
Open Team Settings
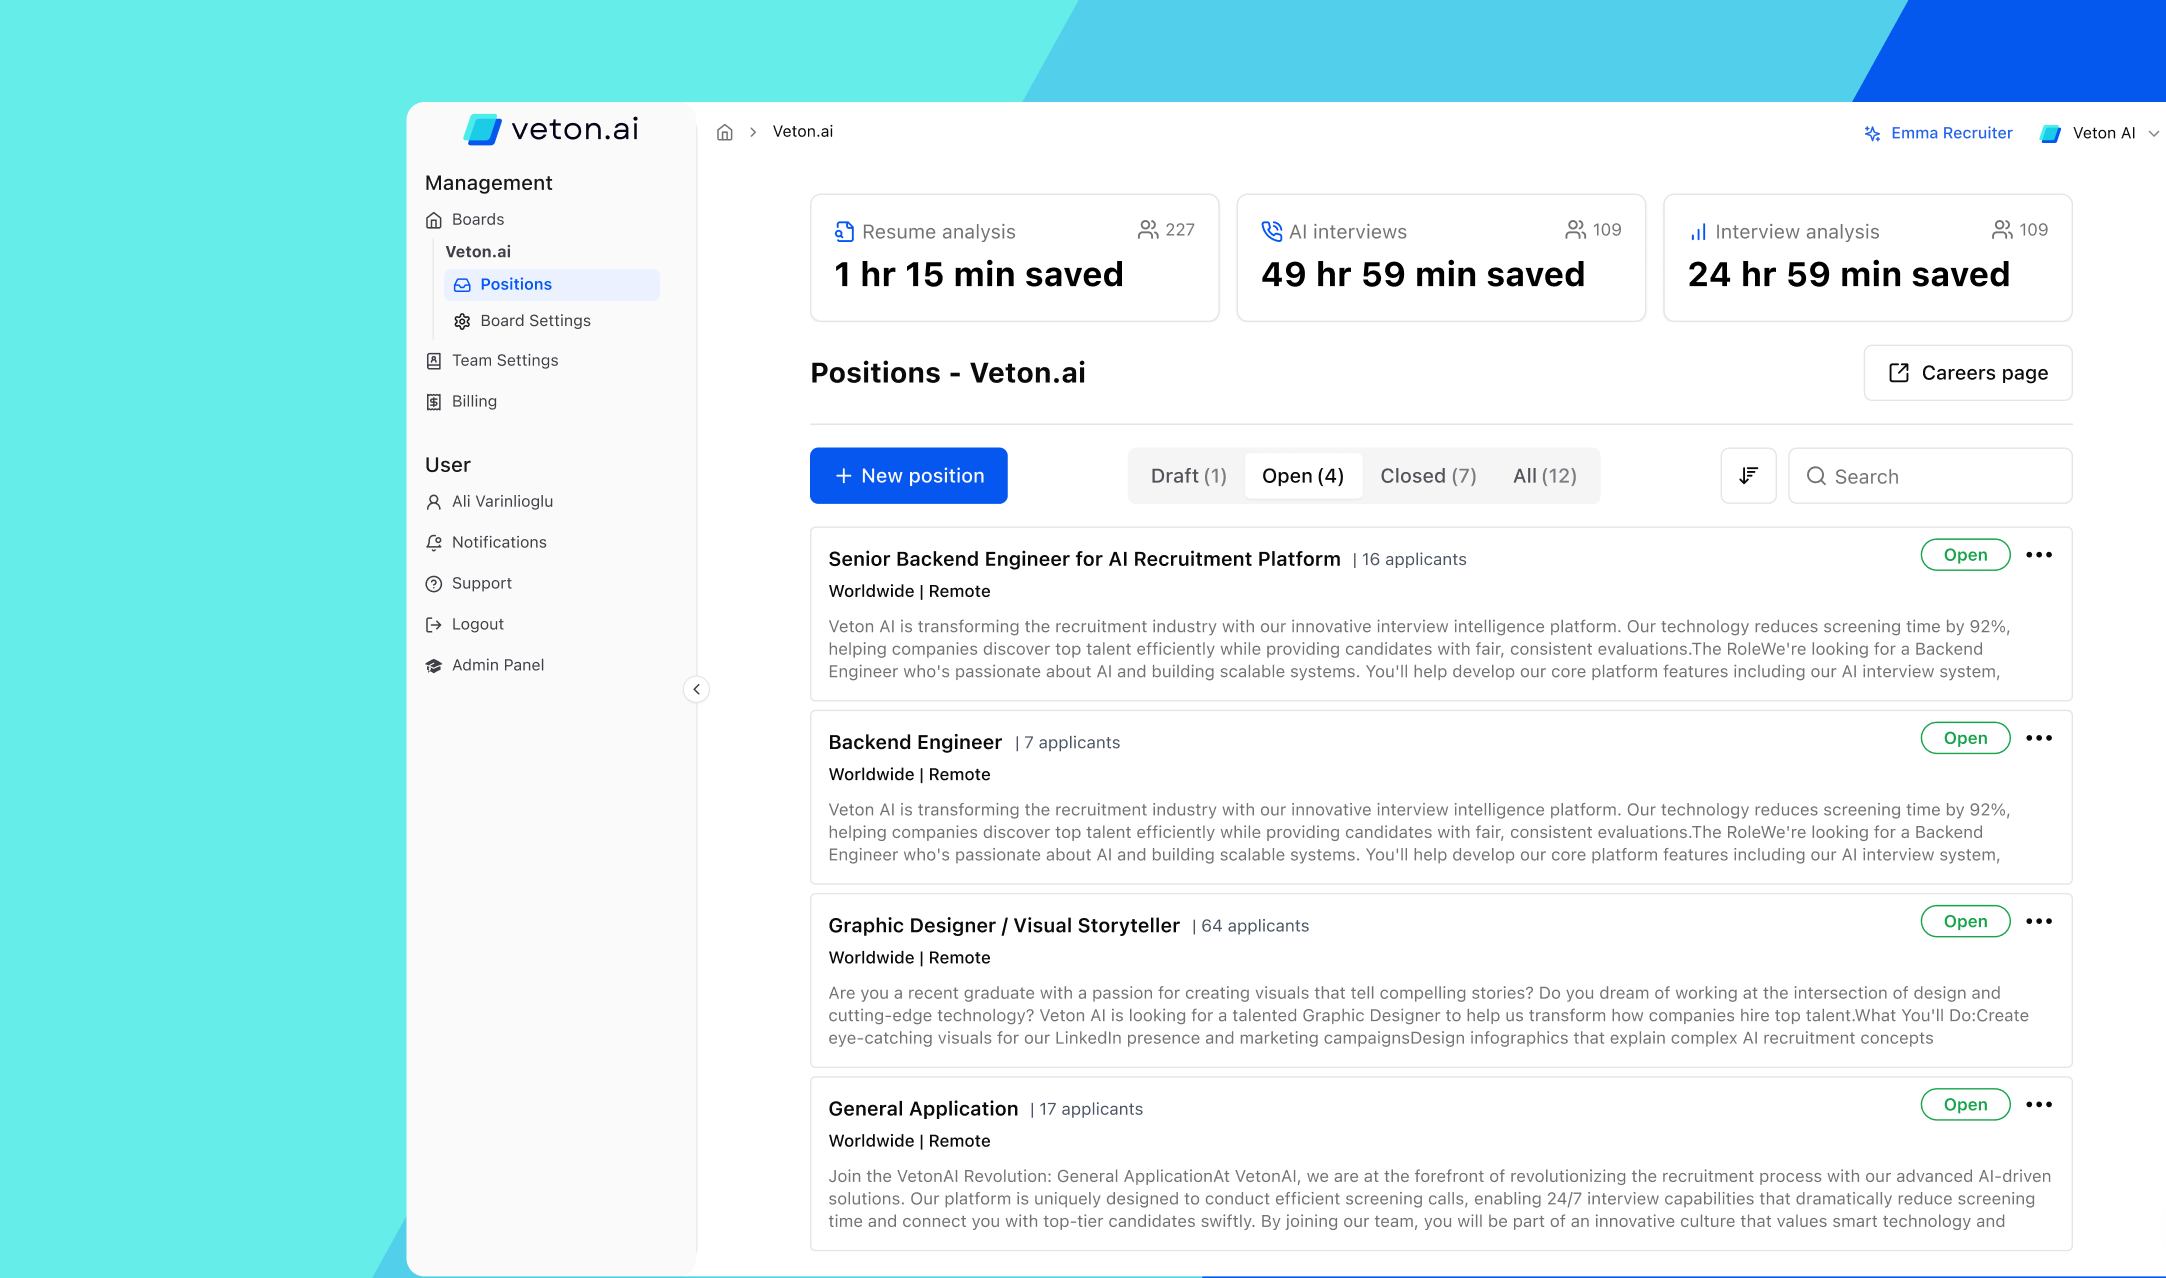pyautogui.click(x=504, y=360)
